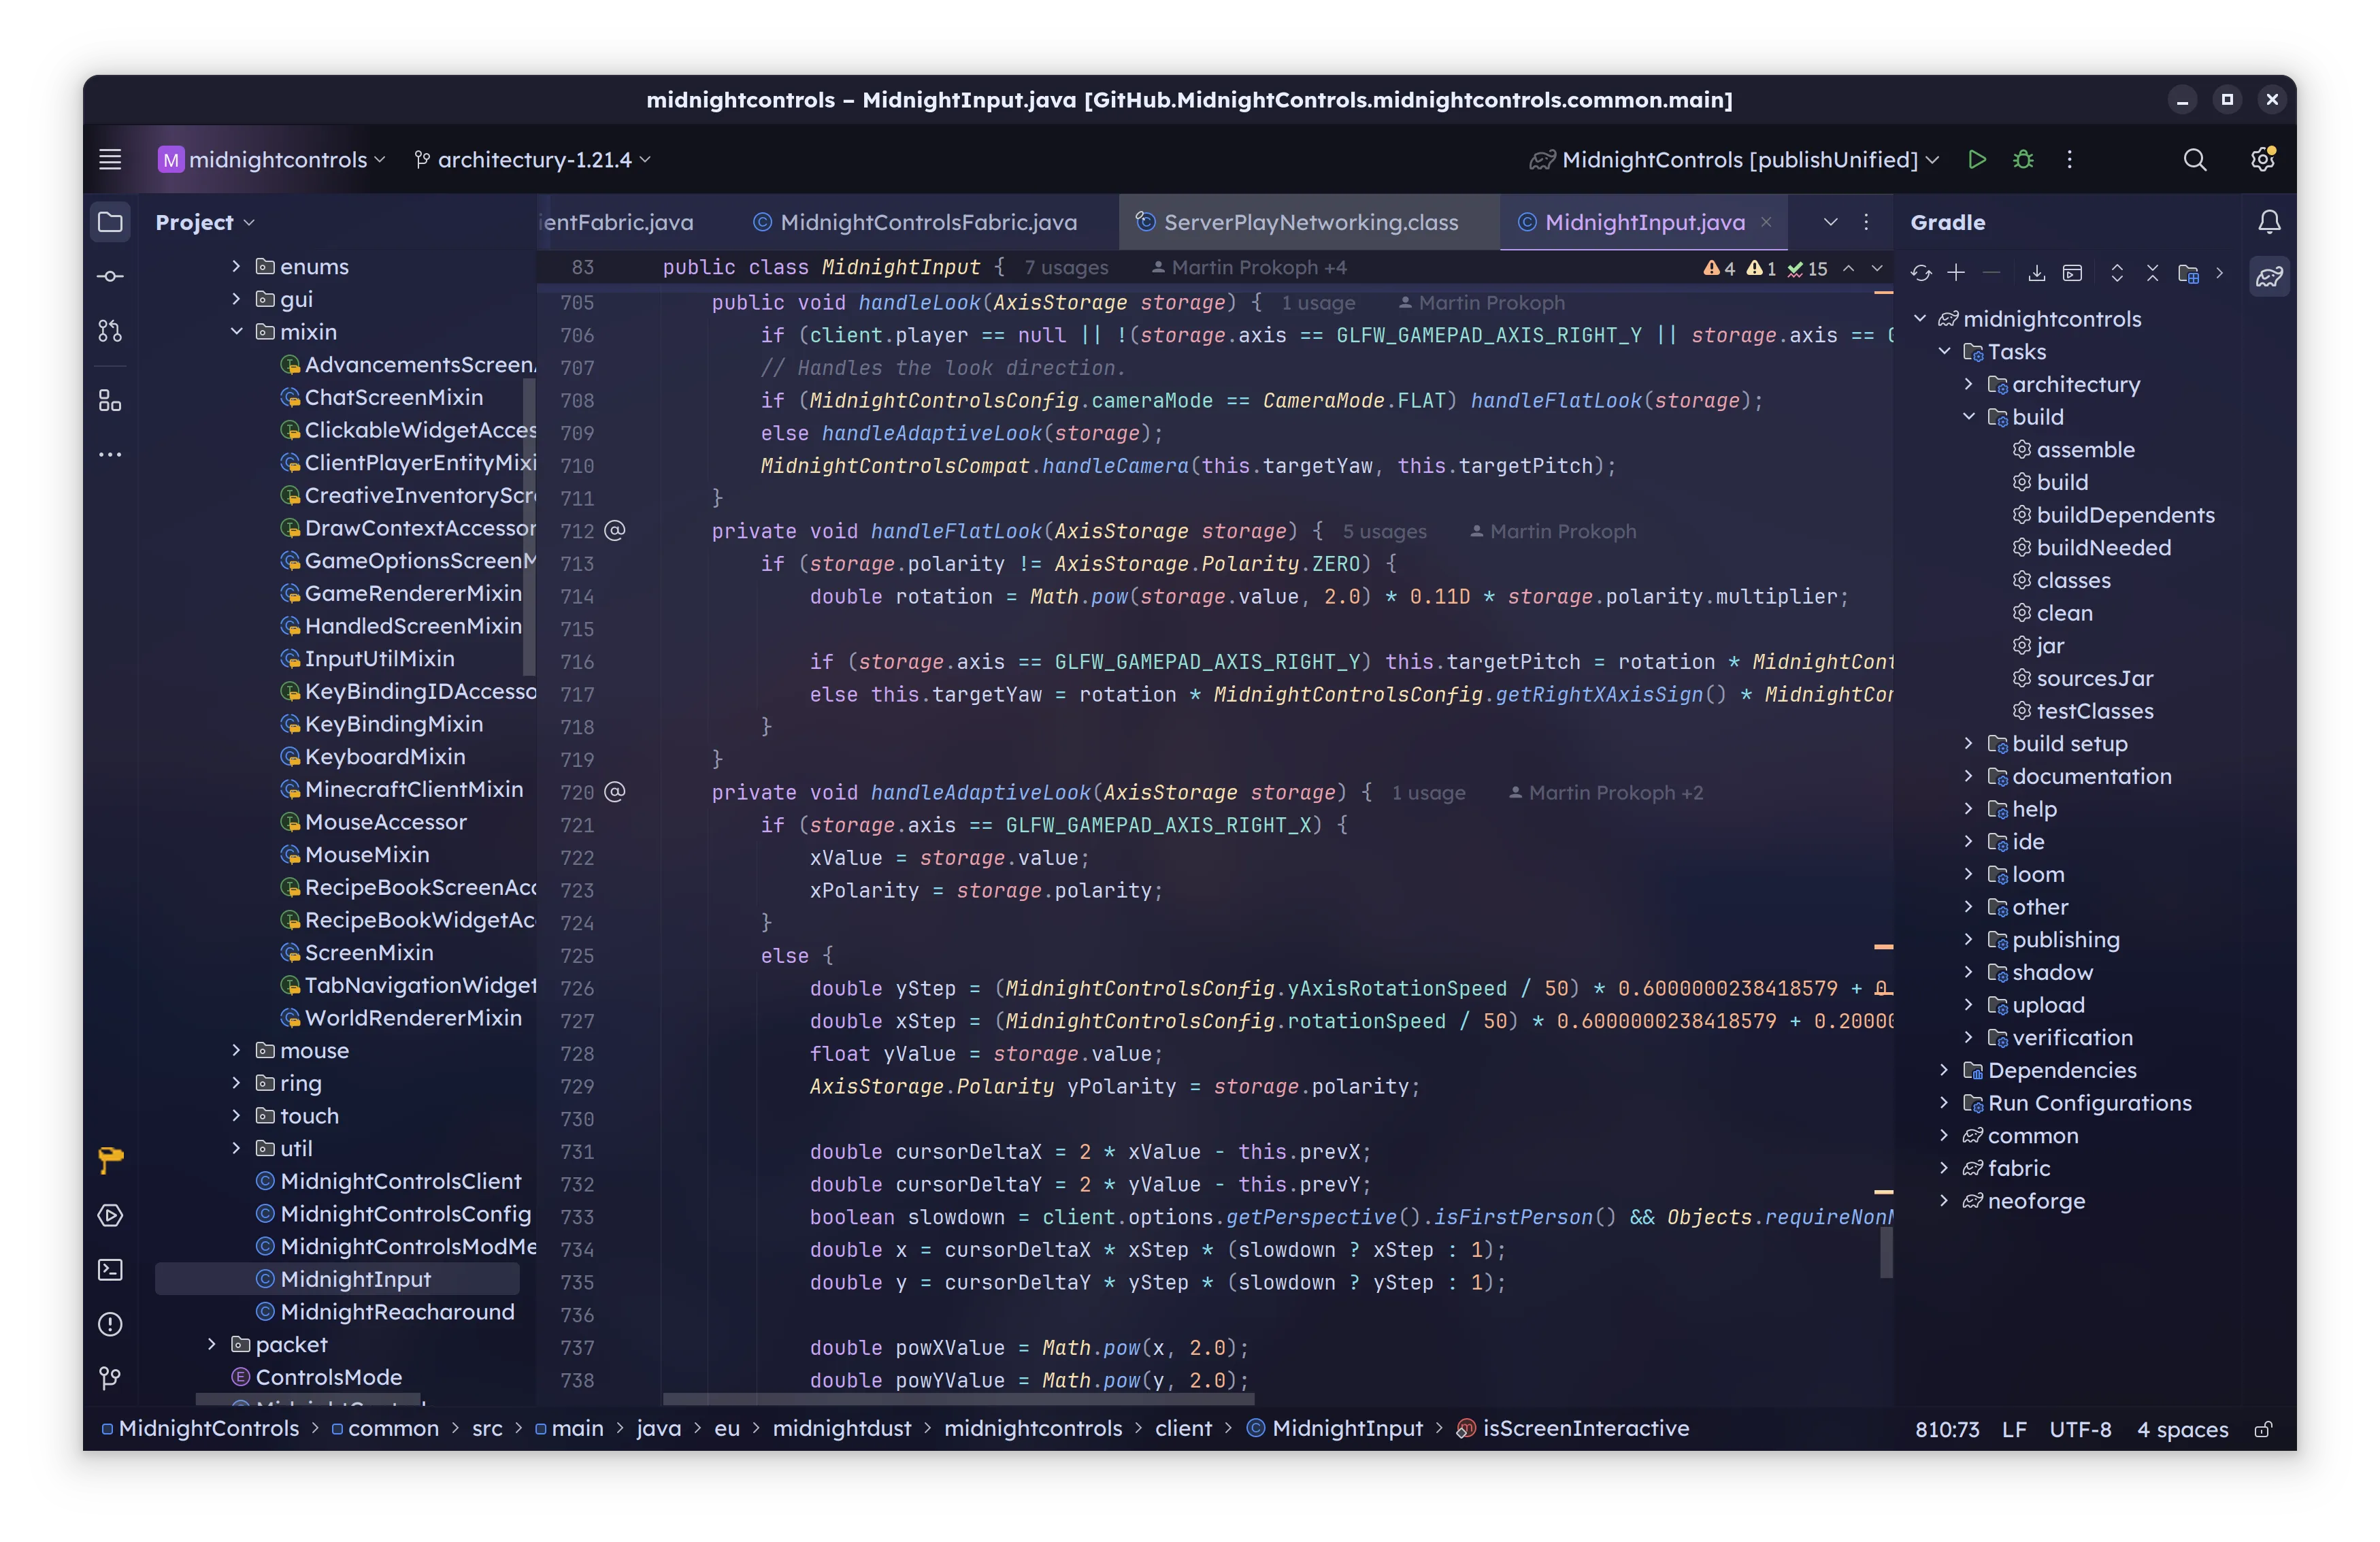Collapse the mixin package in Project tree
This screenshot has width=2380, height=1542.
click(237, 331)
